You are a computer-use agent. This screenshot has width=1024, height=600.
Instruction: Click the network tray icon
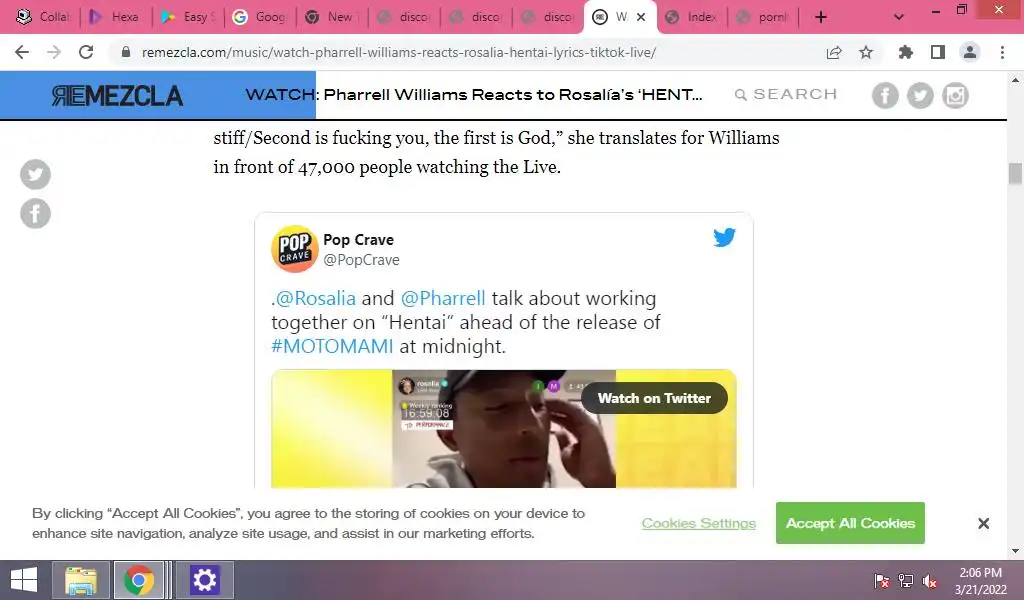(906, 580)
